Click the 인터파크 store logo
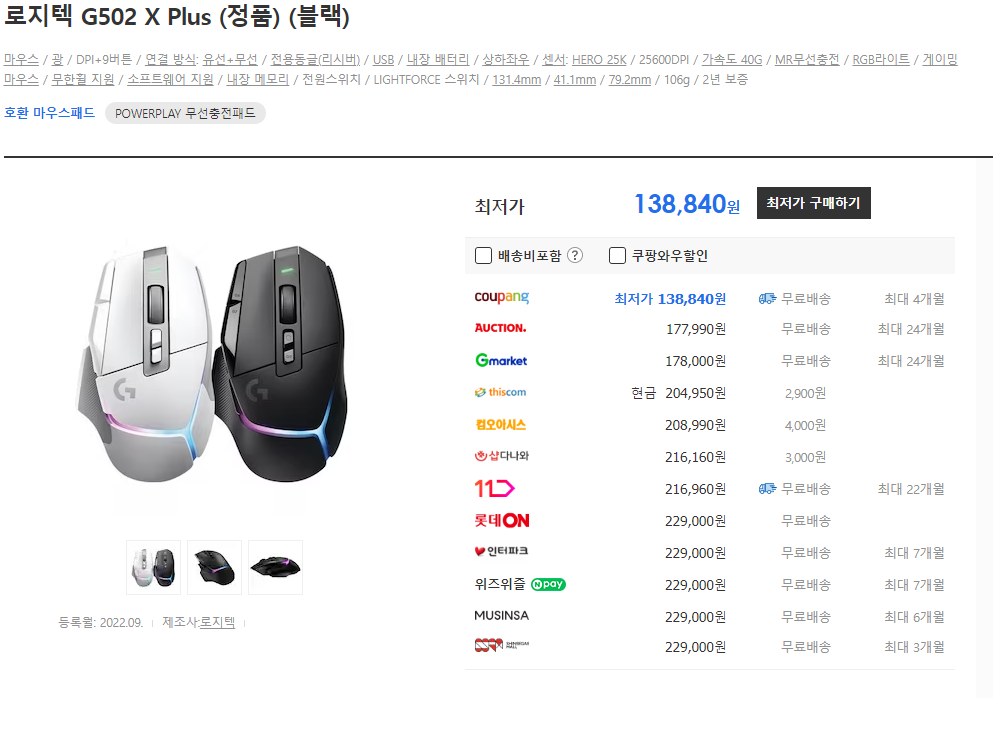Image resolution: width=993 pixels, height=732 pixels. click(x=501, y=552)
